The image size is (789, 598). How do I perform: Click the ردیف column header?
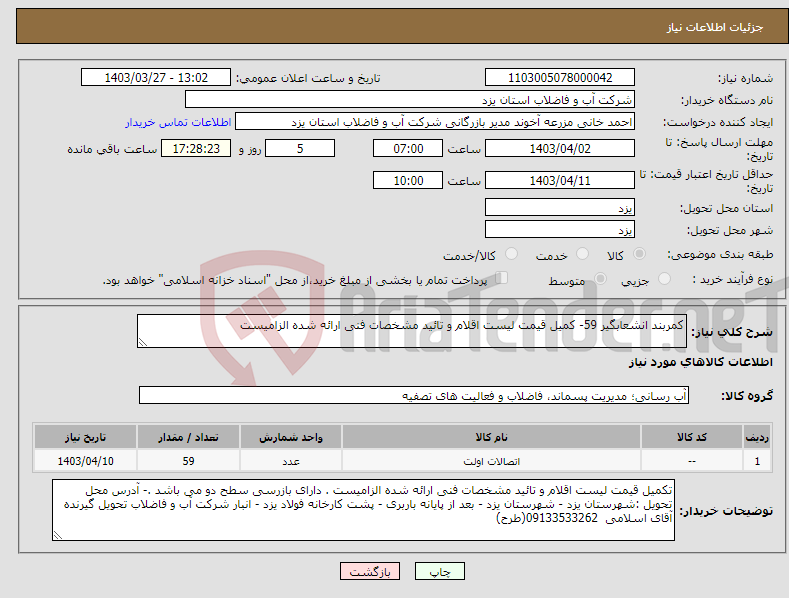tap(757, 437)
